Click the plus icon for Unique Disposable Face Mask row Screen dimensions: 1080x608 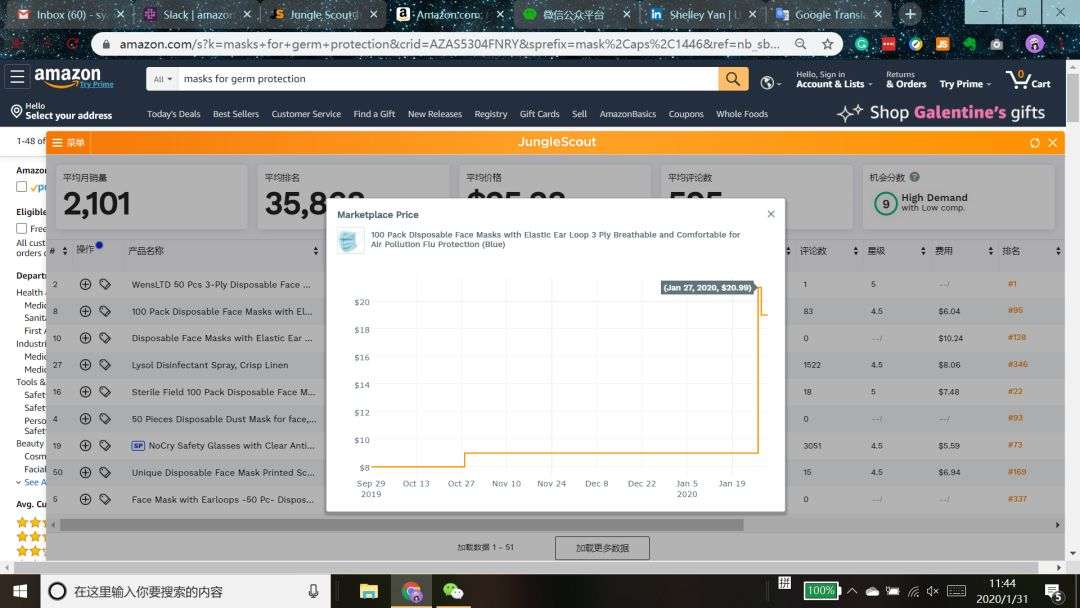85,472
